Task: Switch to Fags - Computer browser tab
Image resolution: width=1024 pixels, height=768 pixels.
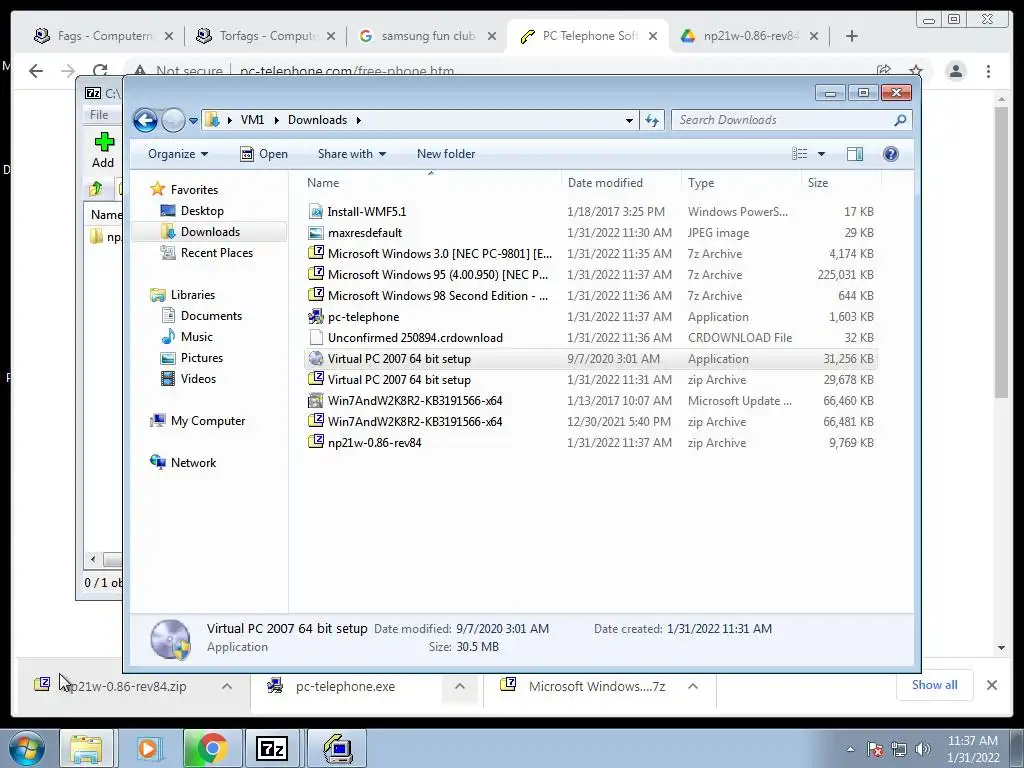Action: tap(104, 36)
